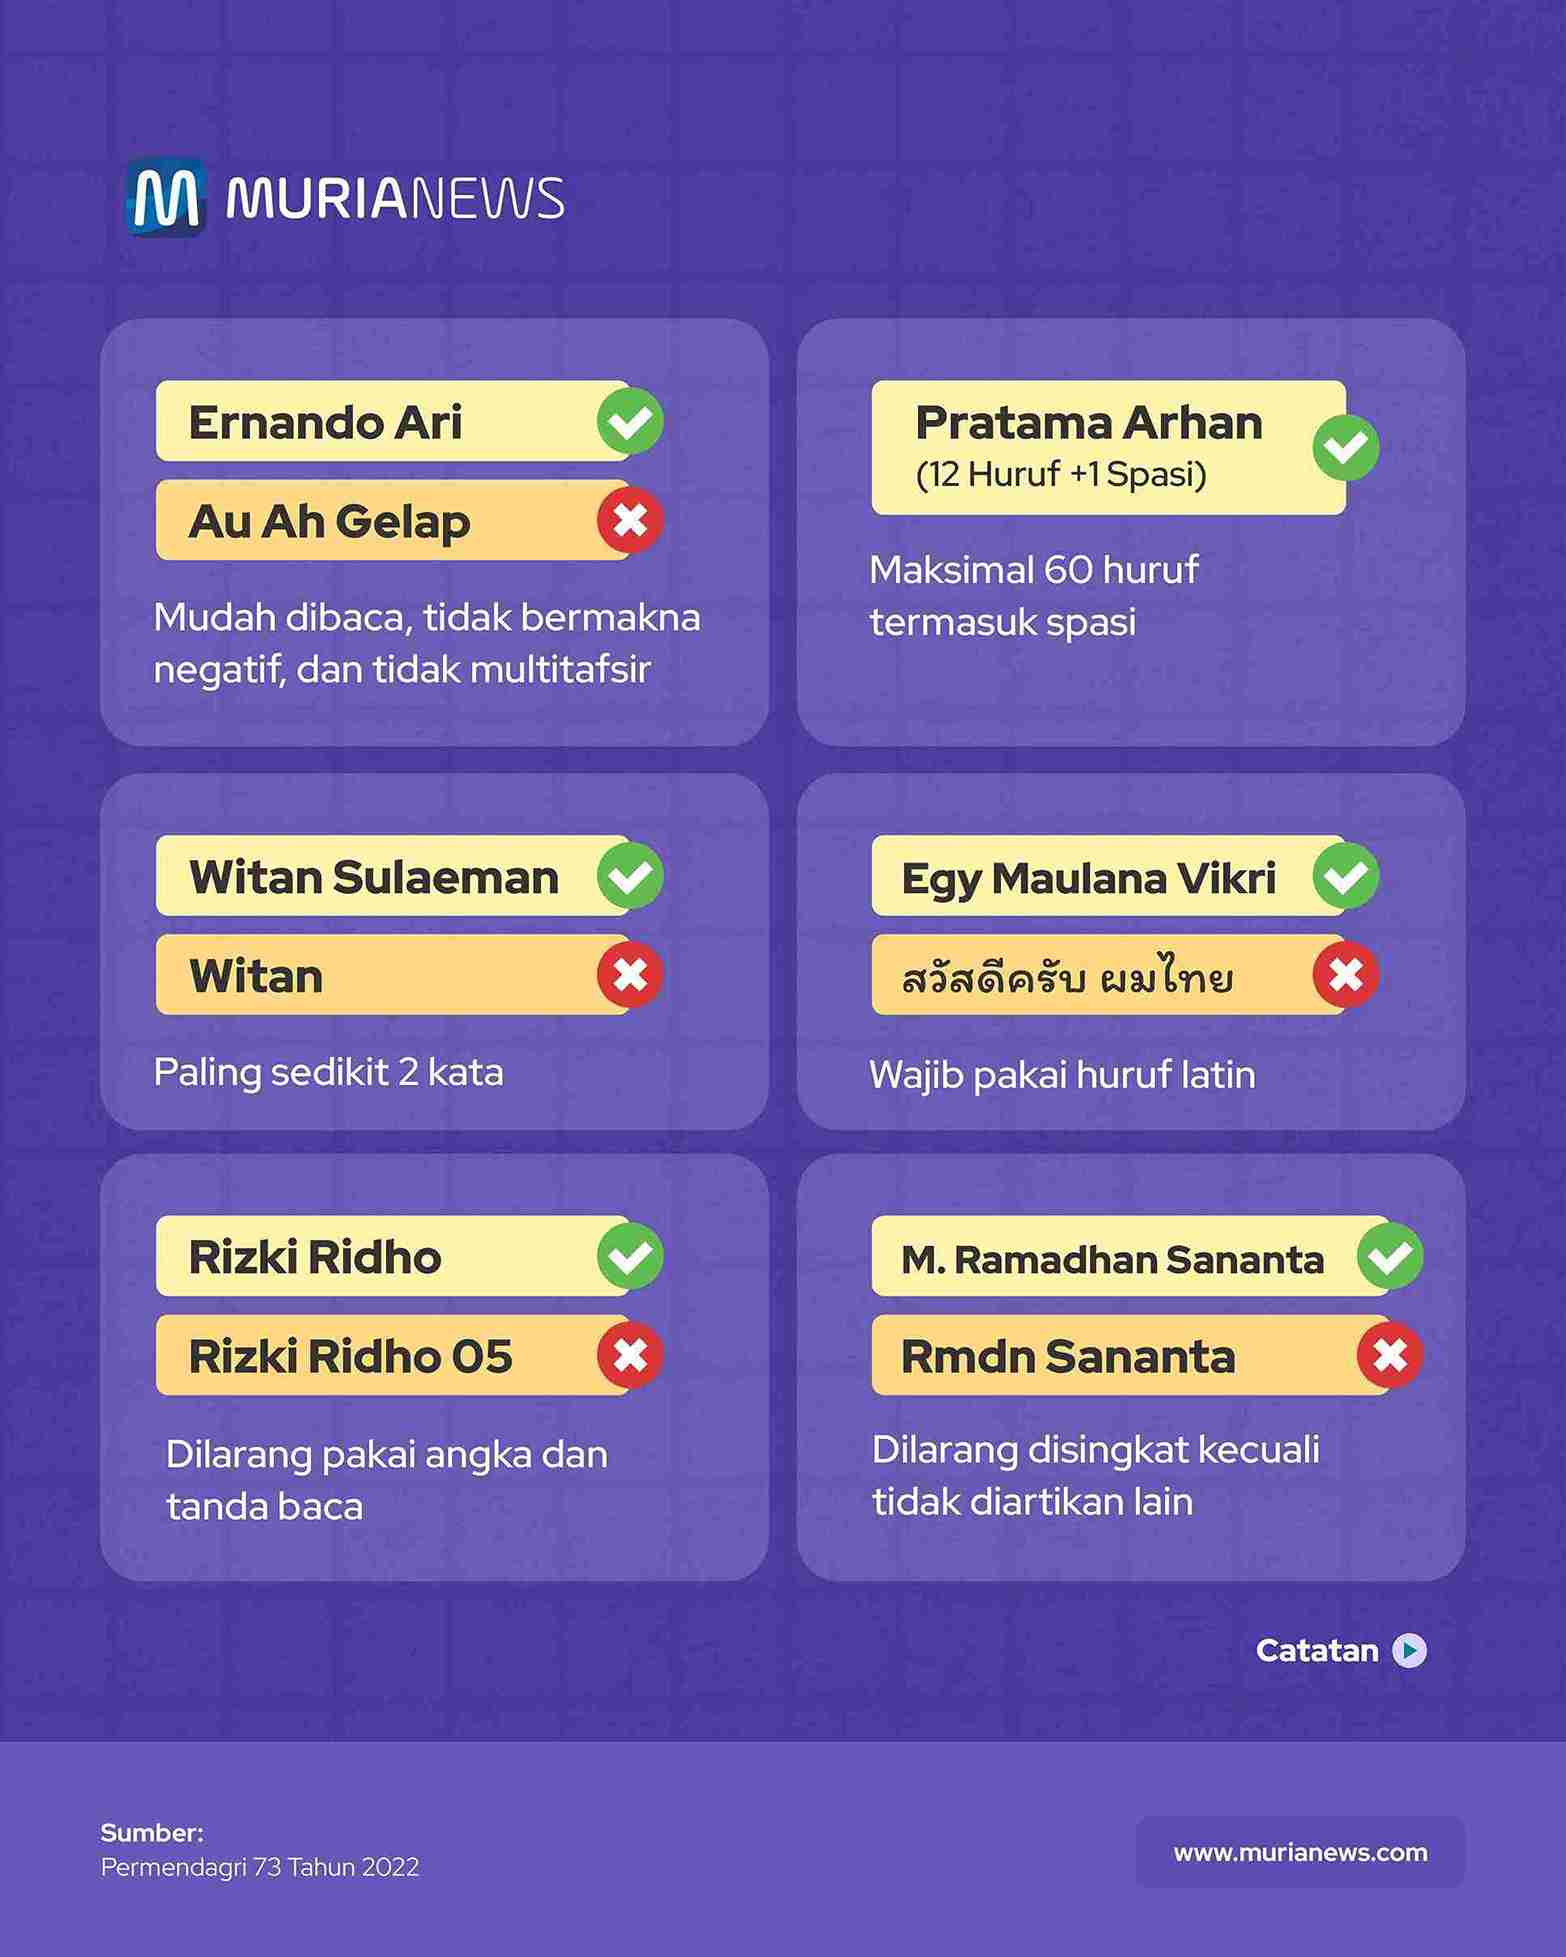Click green checkmark beside Egy Maulana Vikri
This screenshot has width=1566, height=1957.
pyautogui.click(x=1345, y=876)
